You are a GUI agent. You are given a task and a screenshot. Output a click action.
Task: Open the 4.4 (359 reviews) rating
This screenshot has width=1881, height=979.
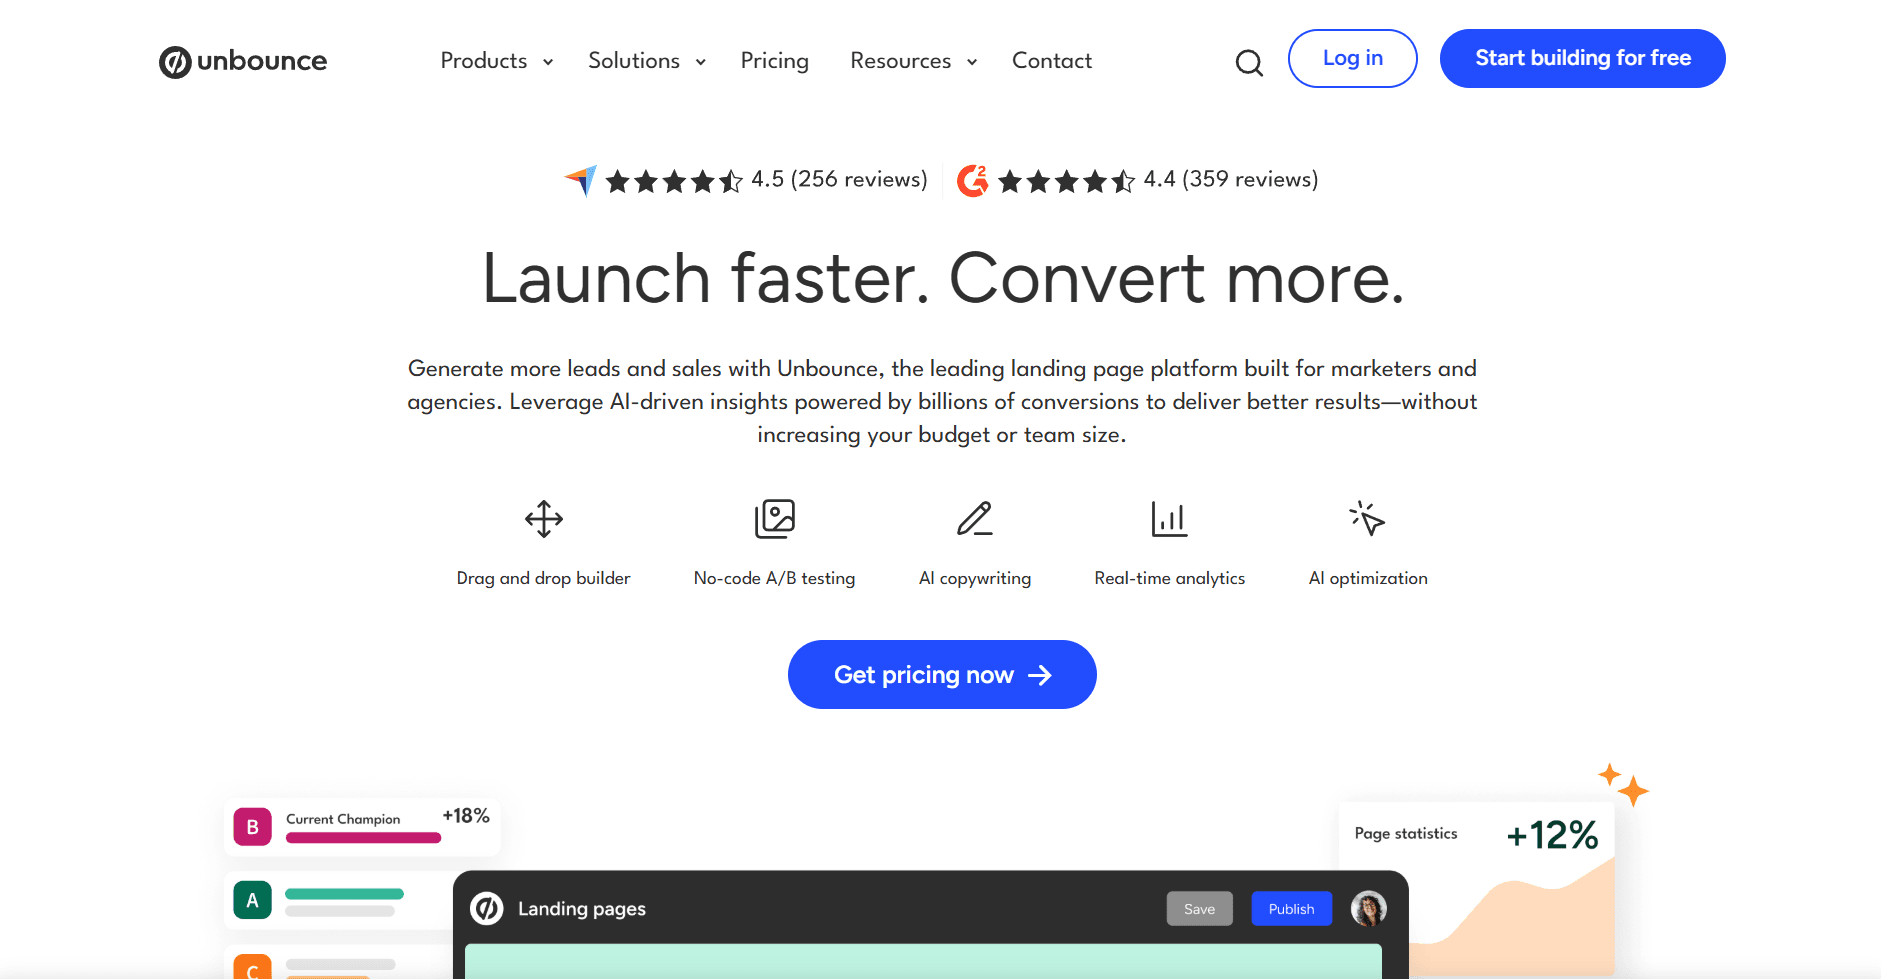pyautogui.click(x=1231, y=180)
